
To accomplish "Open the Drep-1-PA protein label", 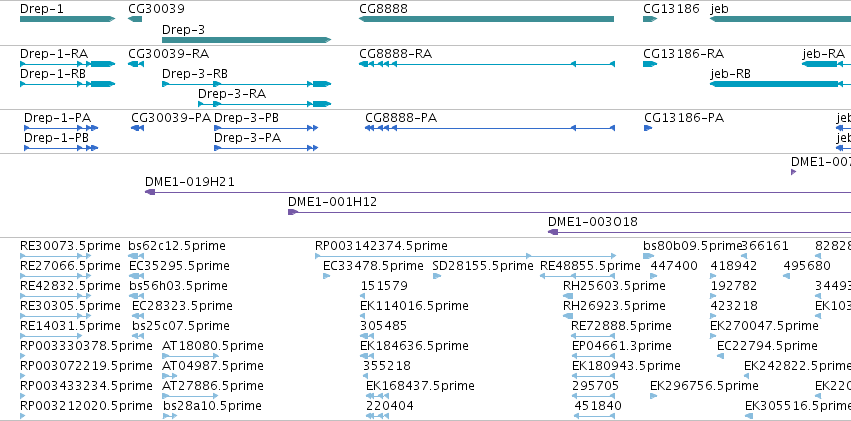I will [x=58, y=118].
